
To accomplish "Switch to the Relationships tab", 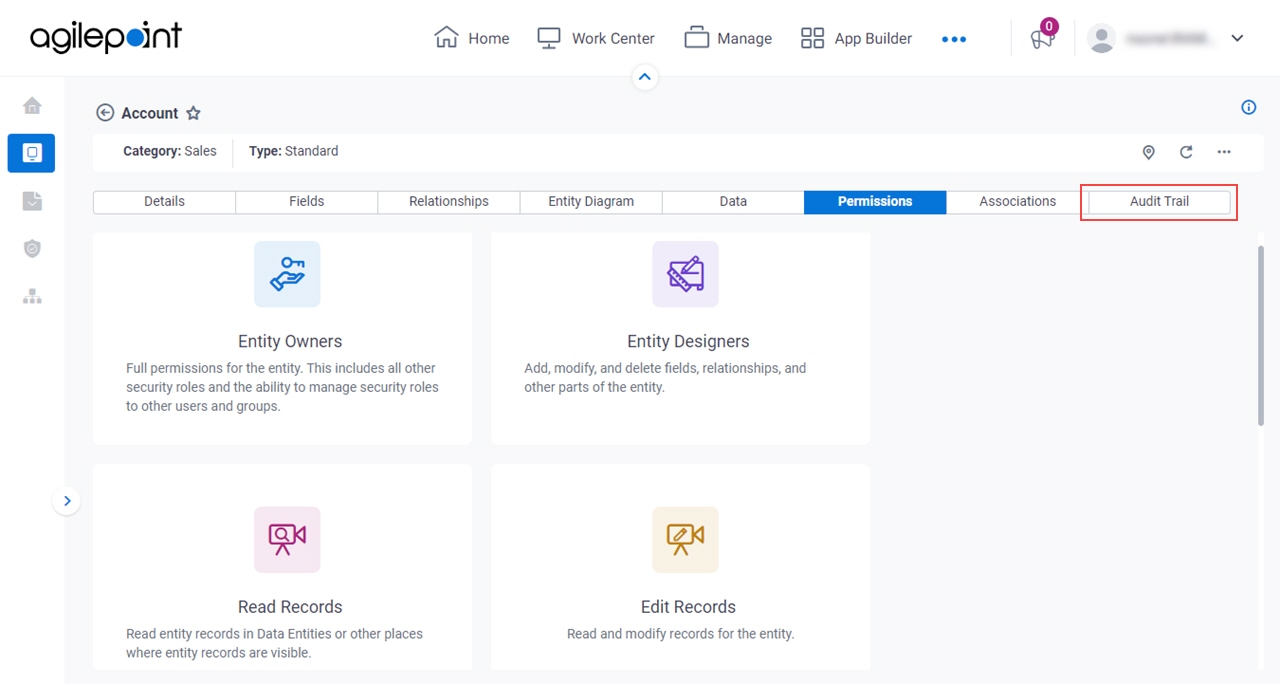I will coord(449,201).
